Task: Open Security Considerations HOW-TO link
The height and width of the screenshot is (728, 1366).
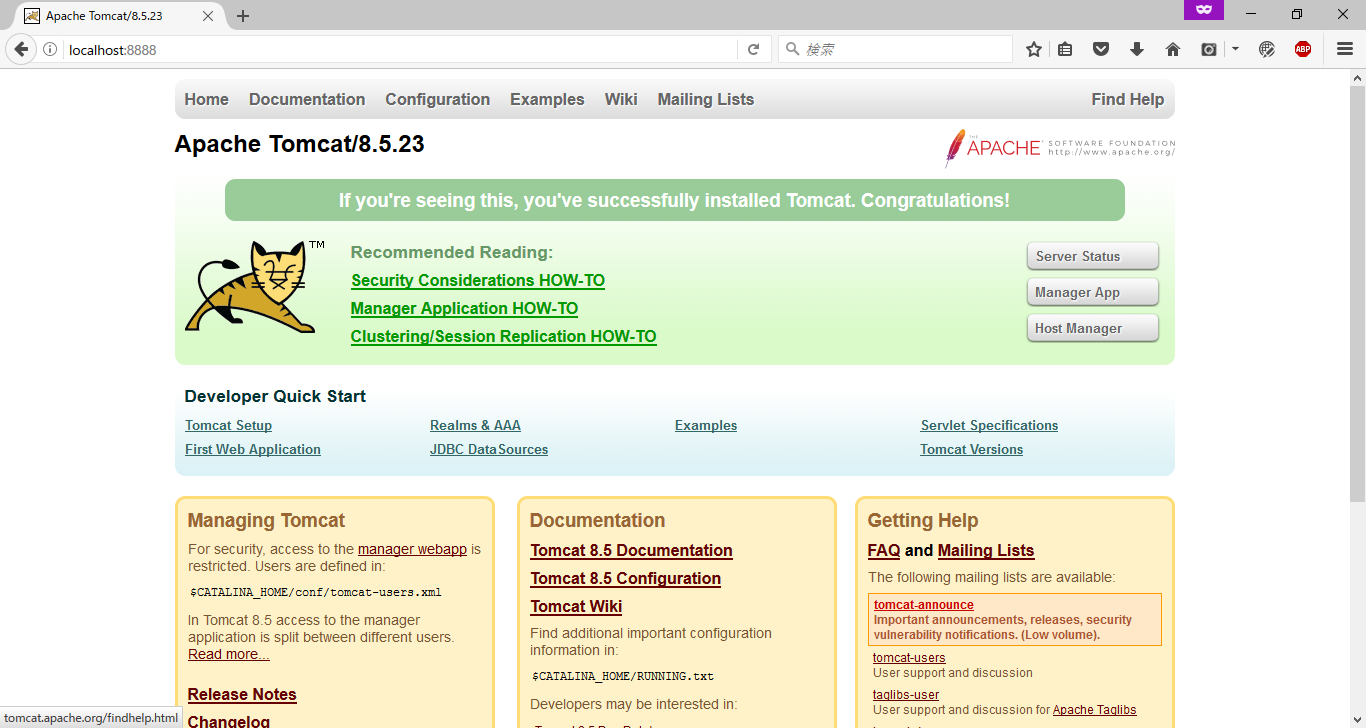Action: 478,280
